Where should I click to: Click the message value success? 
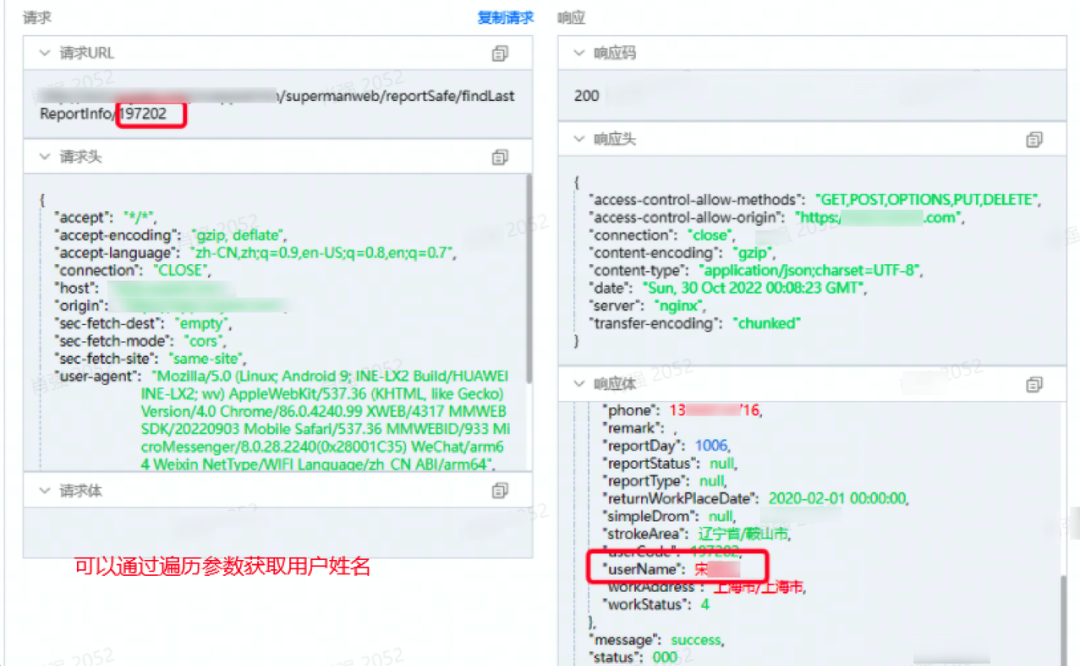[x=696, y=640]
